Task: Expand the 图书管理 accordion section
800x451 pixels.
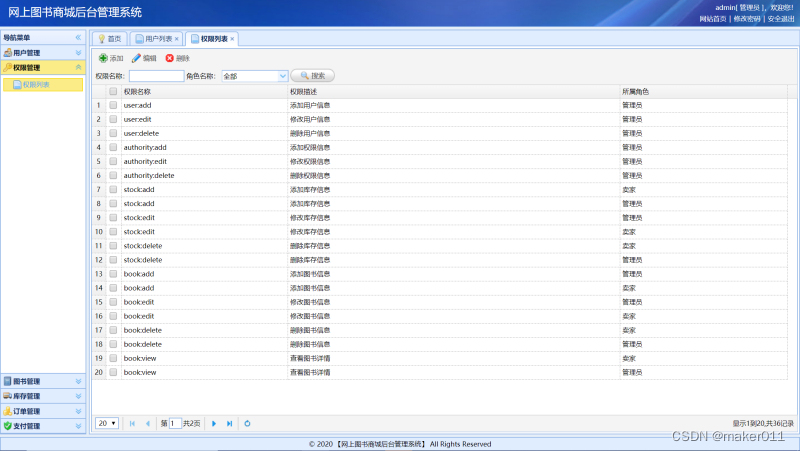Action: tap(78, 381)
